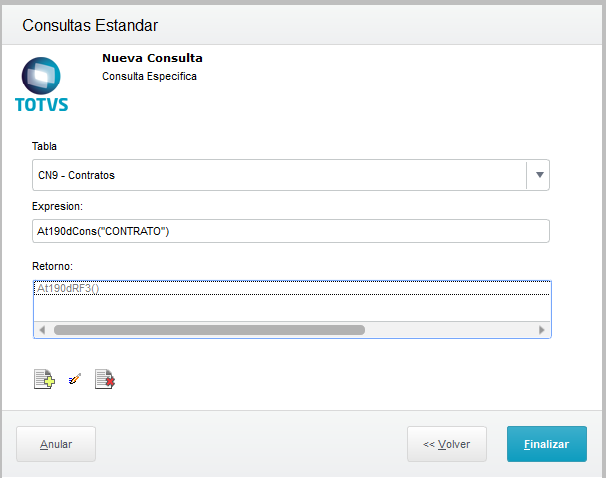Click the Finalizar button

coord(547,444)
